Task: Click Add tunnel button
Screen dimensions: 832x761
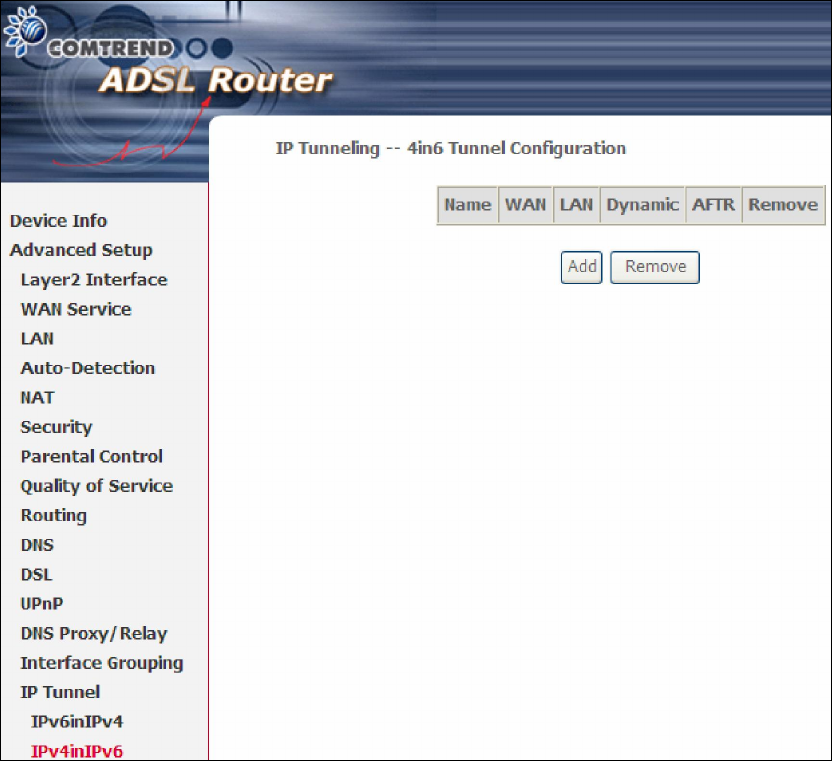Action: tap(582, 267)
